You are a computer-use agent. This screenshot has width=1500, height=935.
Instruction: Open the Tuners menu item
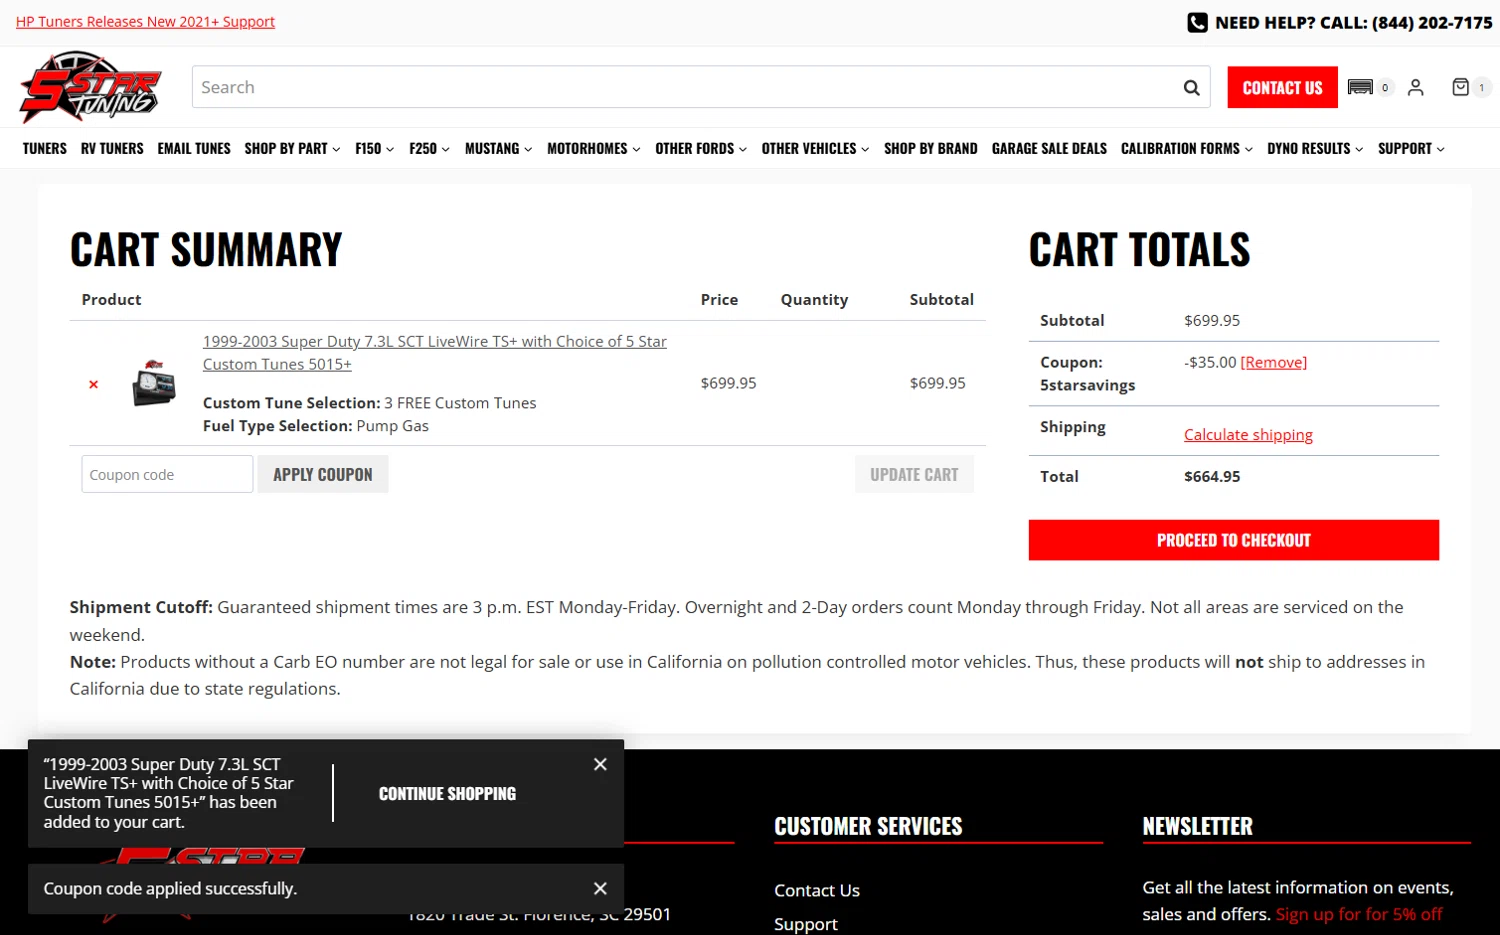(x=45, y=148)
